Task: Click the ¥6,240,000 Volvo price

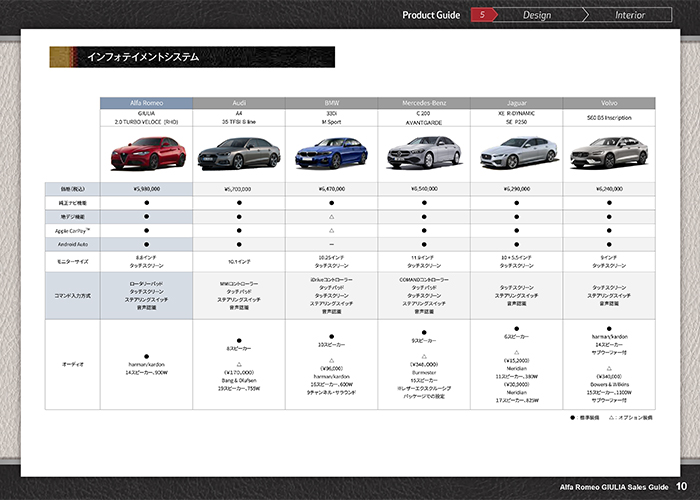Action: click(609, 189)
